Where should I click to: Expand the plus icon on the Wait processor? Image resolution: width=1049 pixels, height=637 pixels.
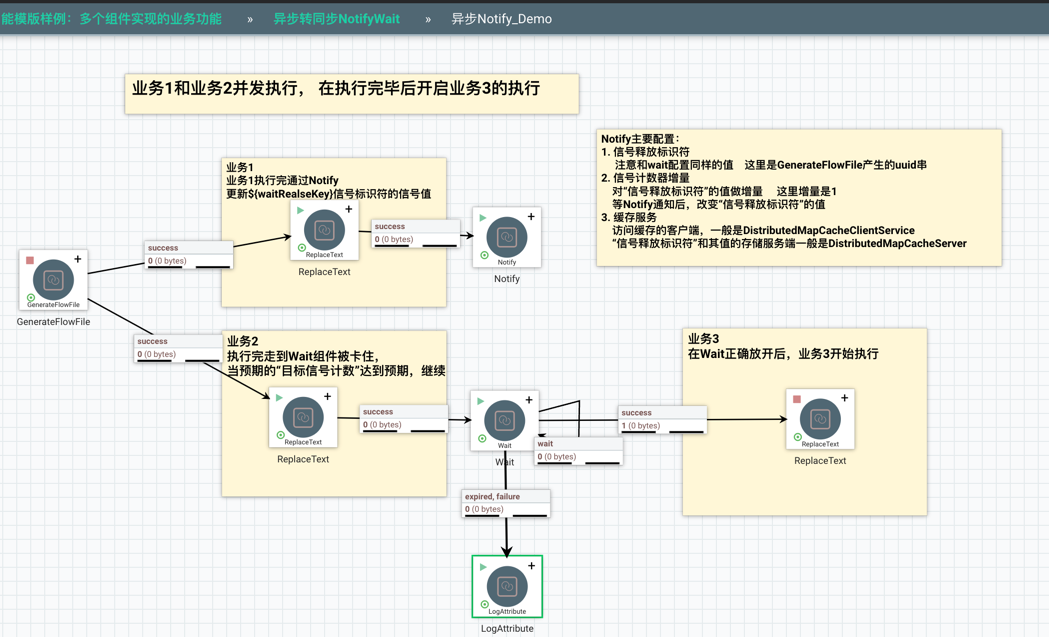tap(529, 400)
